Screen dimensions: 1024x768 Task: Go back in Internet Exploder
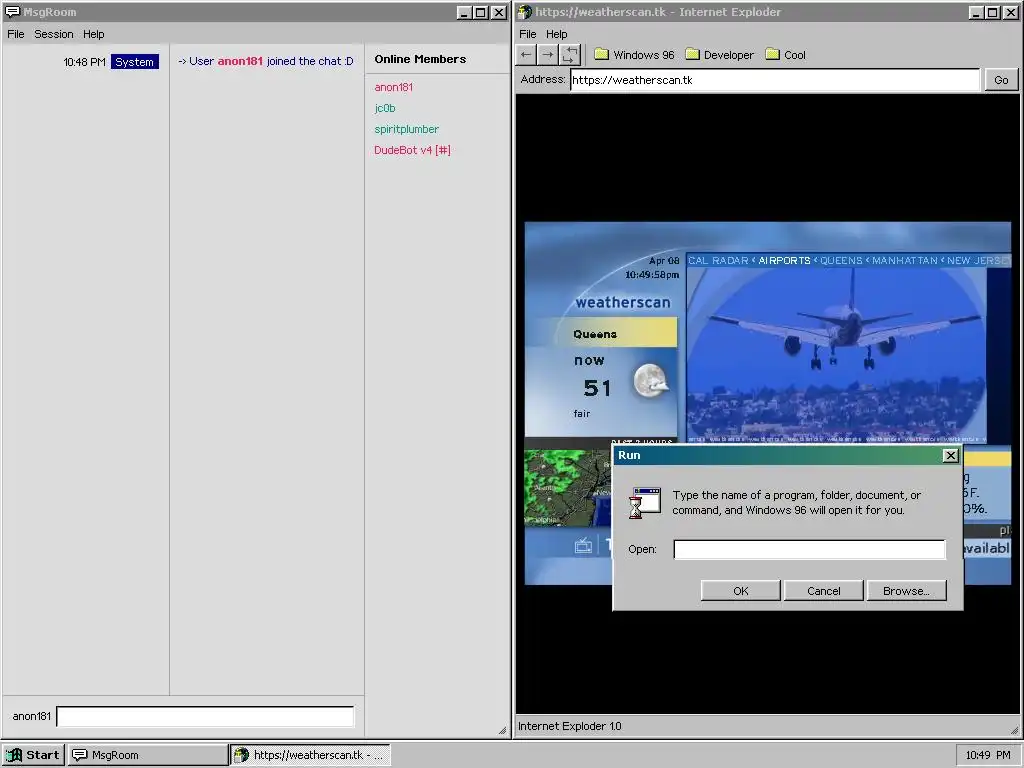(526, 55)
